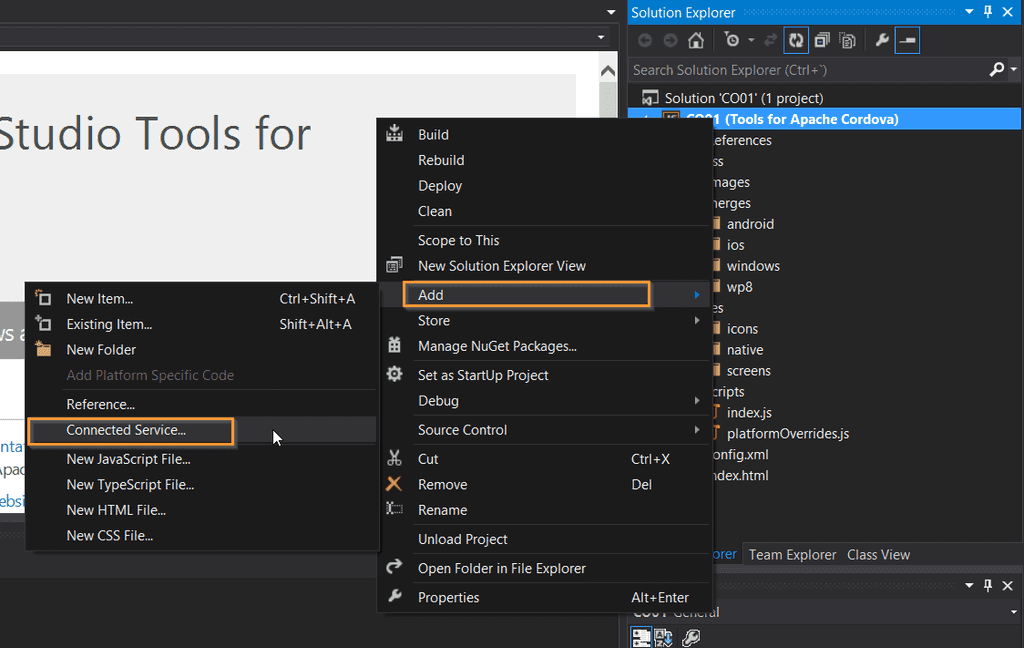This screenshot has height=648, width=1024.
Task: Choose New Item... in Add submenu
Action: tap(202, 299)
